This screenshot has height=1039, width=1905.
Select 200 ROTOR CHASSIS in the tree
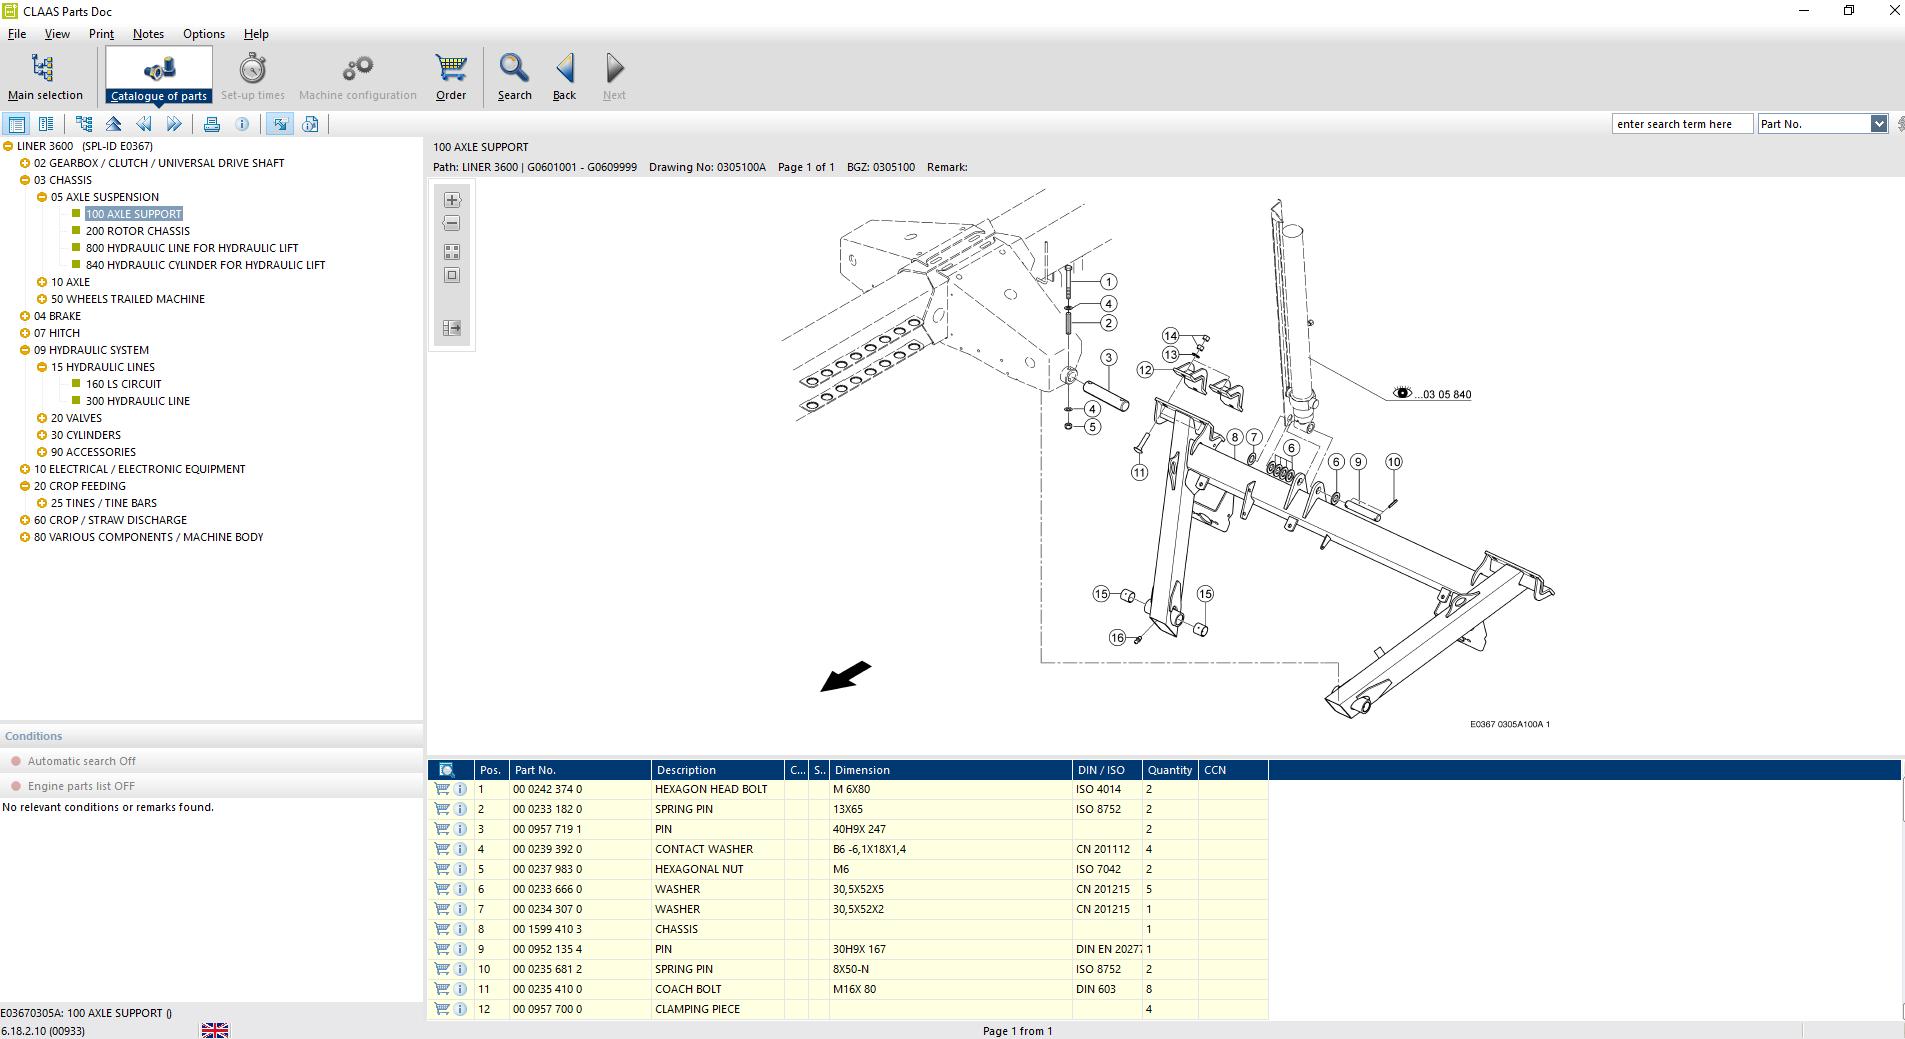[x=138, y=231]
